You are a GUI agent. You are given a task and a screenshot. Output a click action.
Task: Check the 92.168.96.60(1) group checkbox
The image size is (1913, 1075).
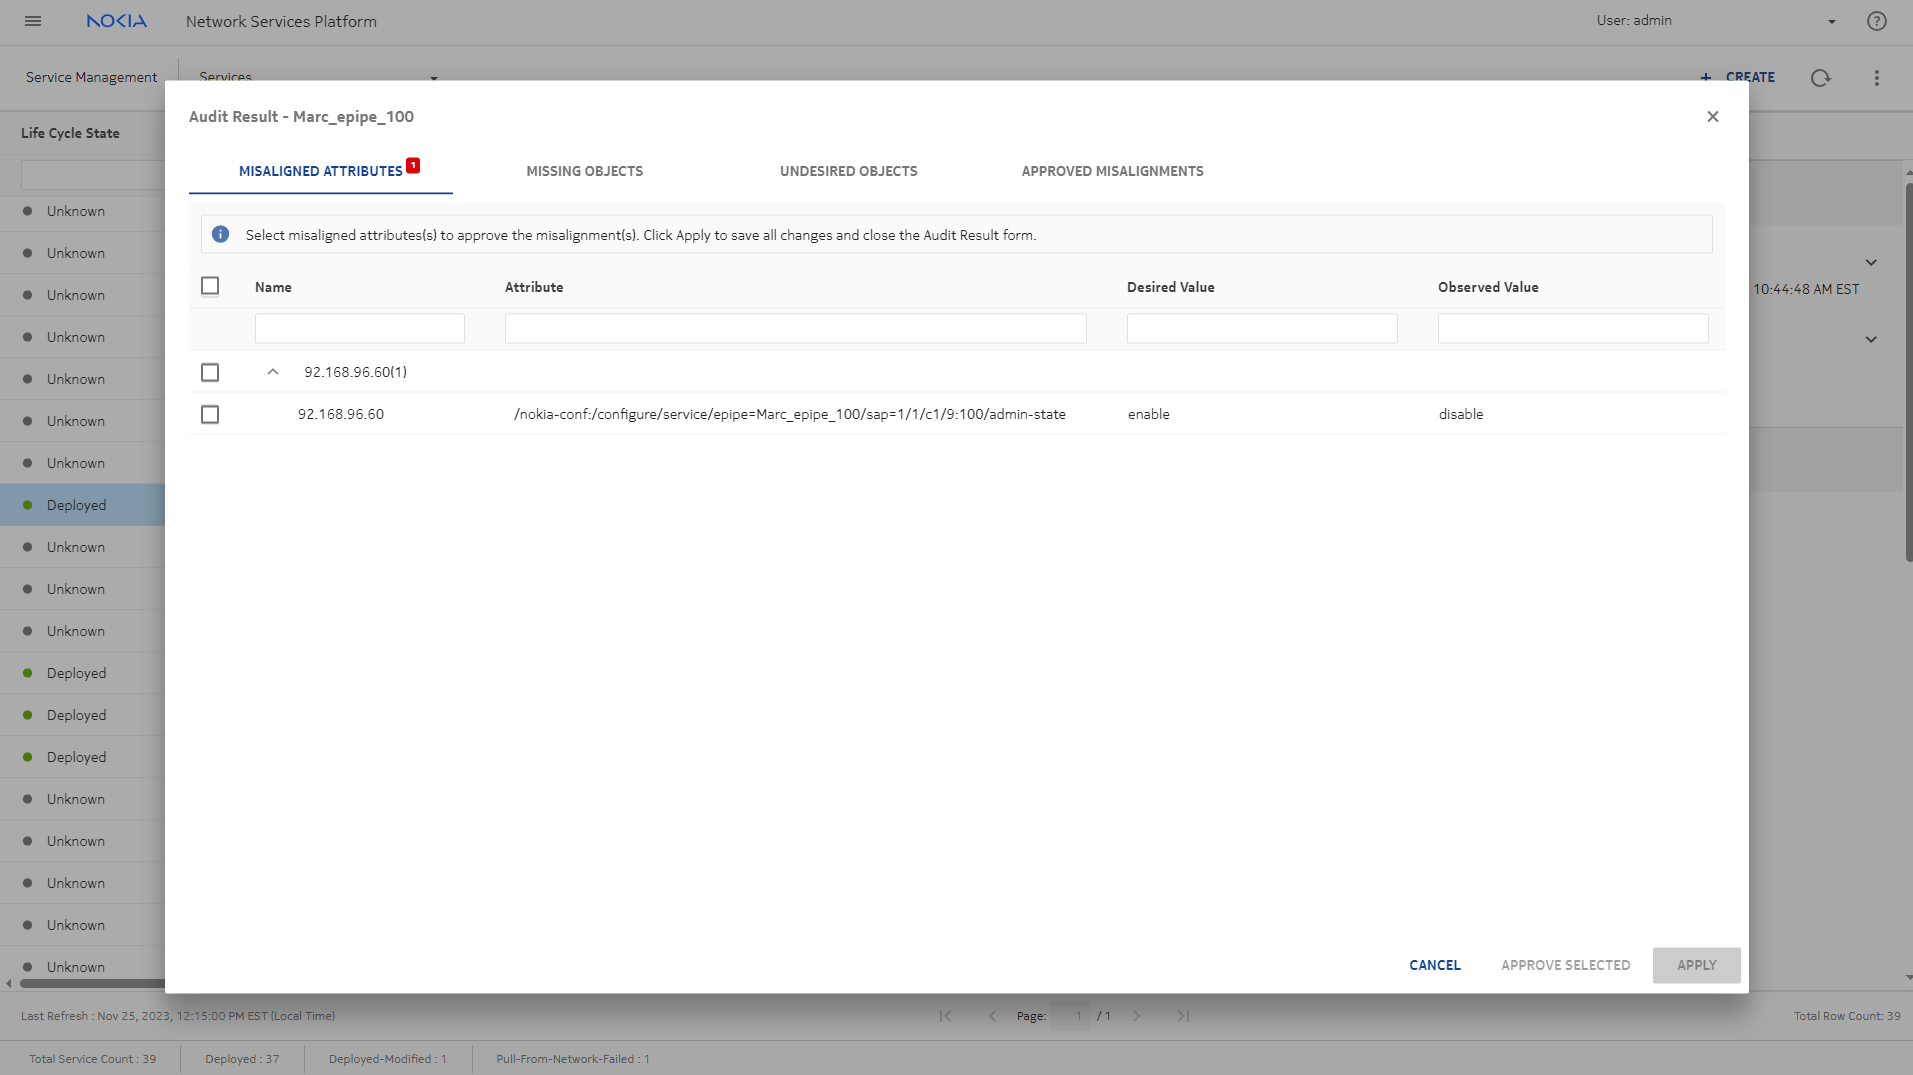coord(210,373)
